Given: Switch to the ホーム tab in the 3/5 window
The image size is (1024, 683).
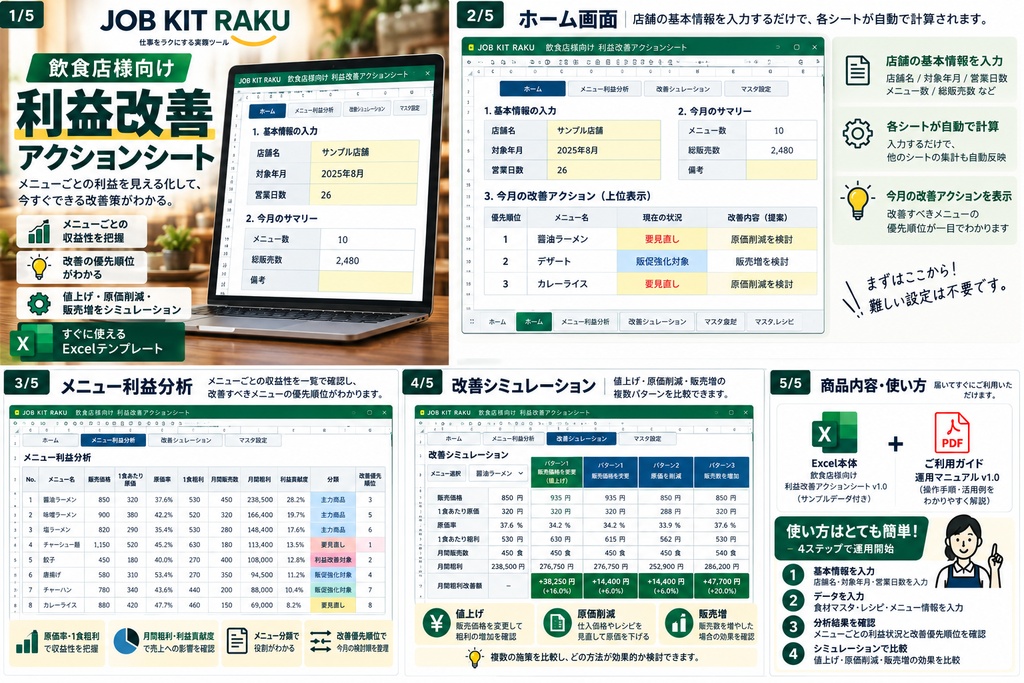Looking at the screenshot, I should 50,440.
